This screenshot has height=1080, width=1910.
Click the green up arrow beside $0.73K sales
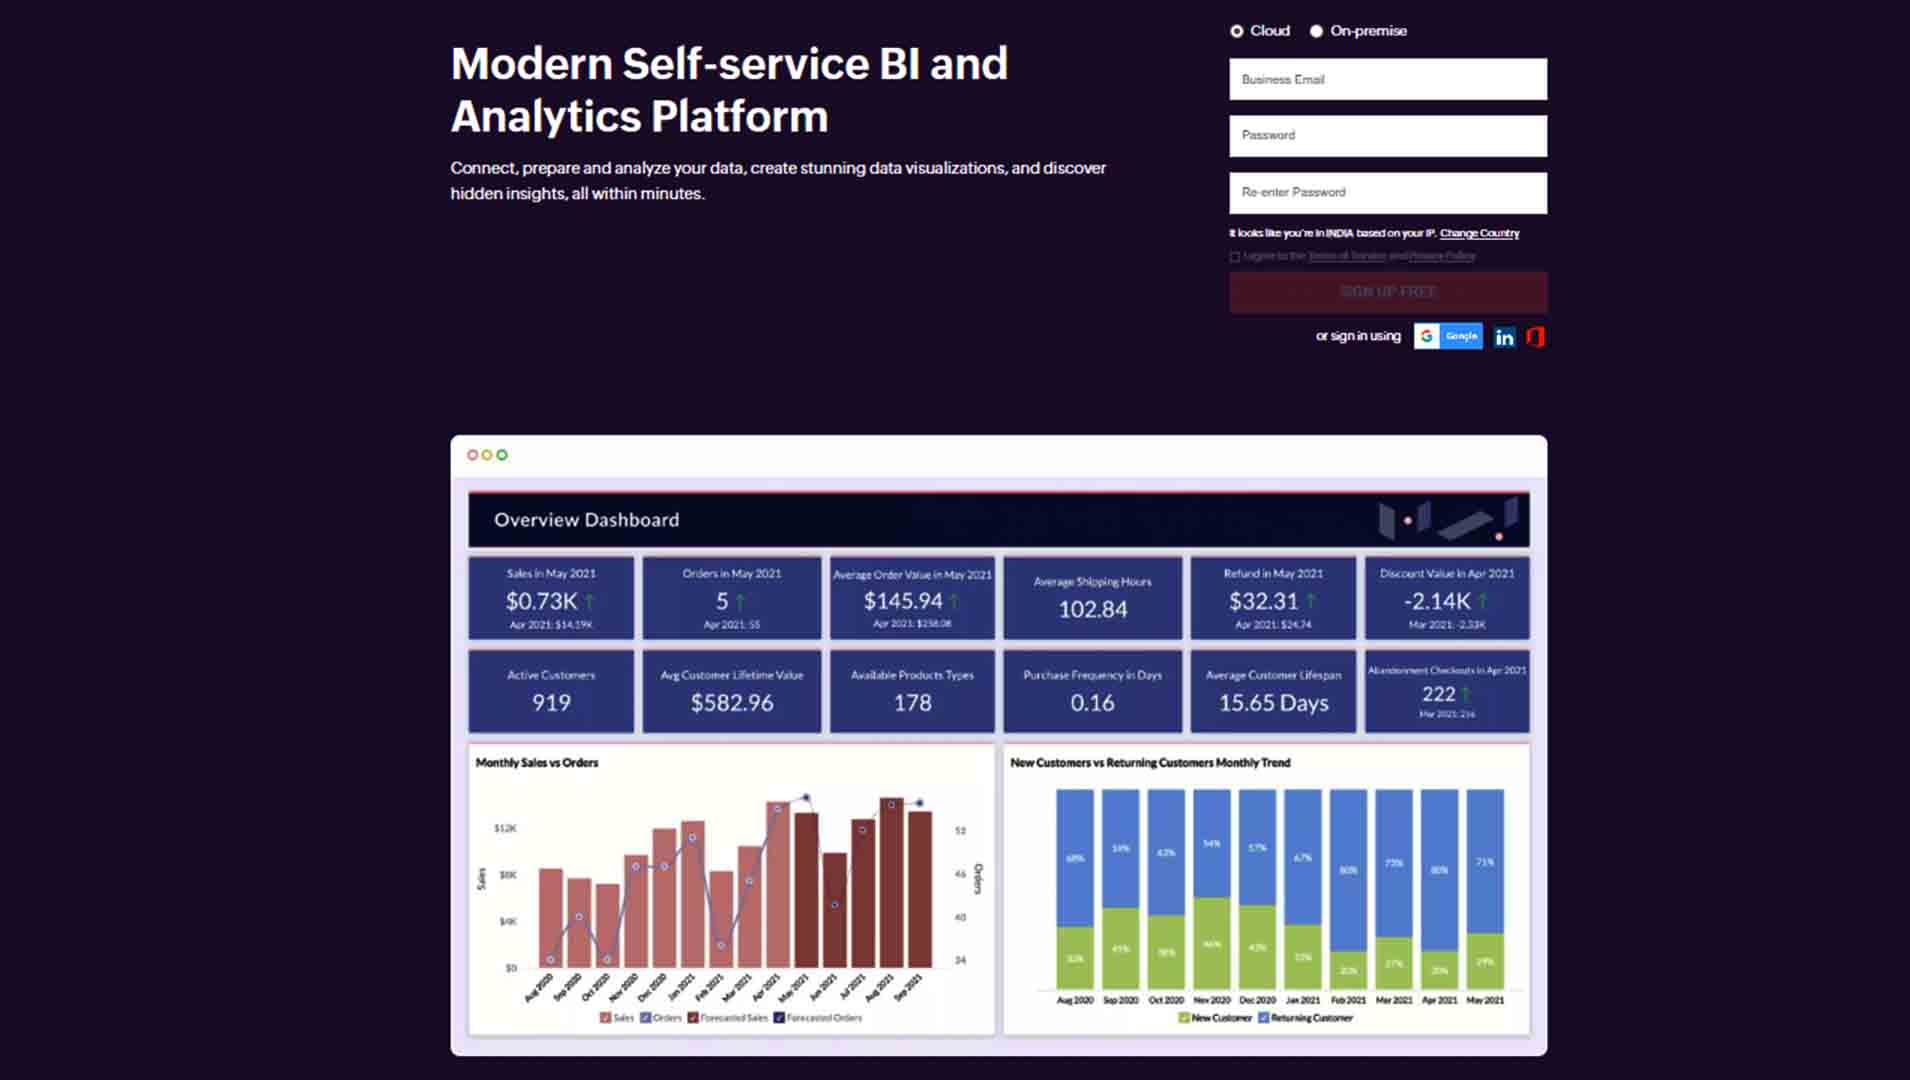[590, 601]
